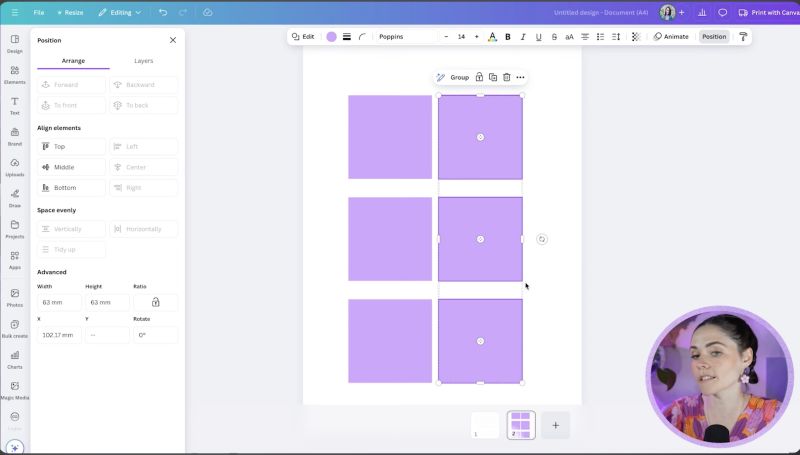Click the undo arrow
800x455 pixels.
(163, 12)
